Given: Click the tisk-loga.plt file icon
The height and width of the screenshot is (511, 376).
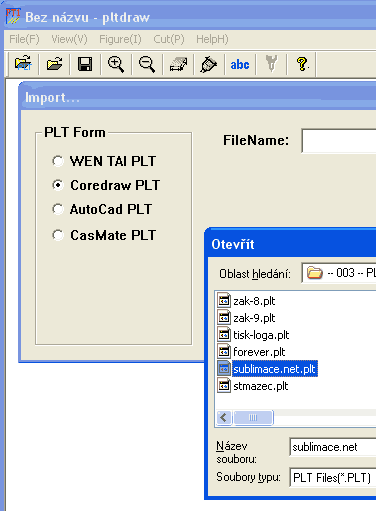Looking at the screenshot, I should point(224,334).
